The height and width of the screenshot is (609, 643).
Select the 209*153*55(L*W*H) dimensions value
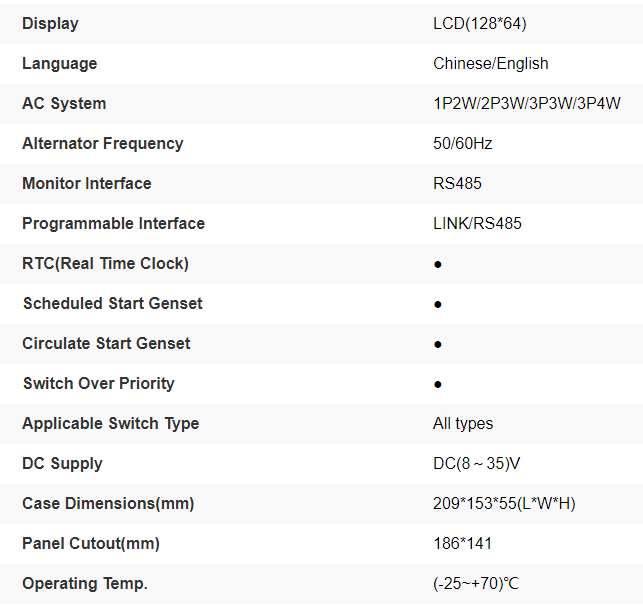(504, 503)
